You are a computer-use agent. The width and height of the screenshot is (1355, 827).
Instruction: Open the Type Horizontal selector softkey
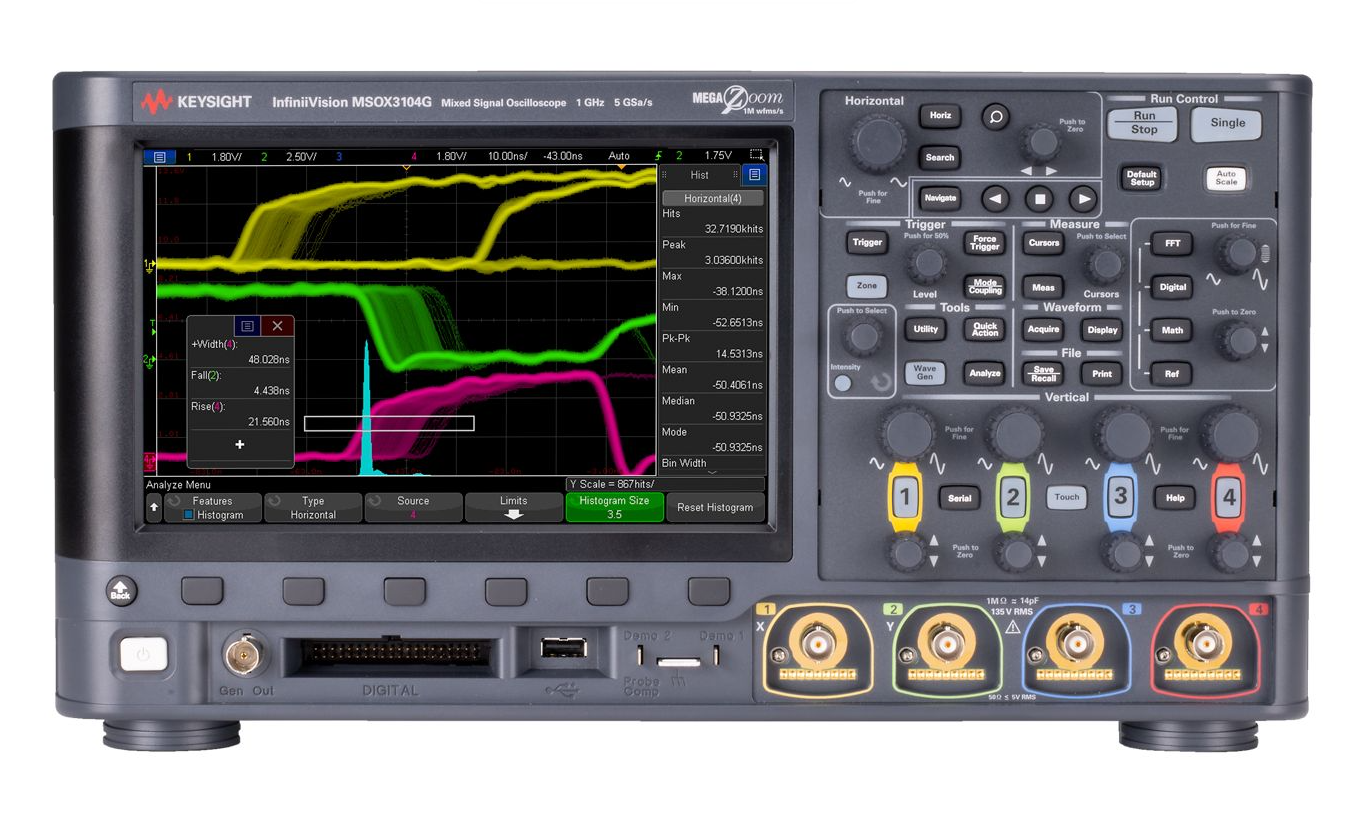coord(313,508)
